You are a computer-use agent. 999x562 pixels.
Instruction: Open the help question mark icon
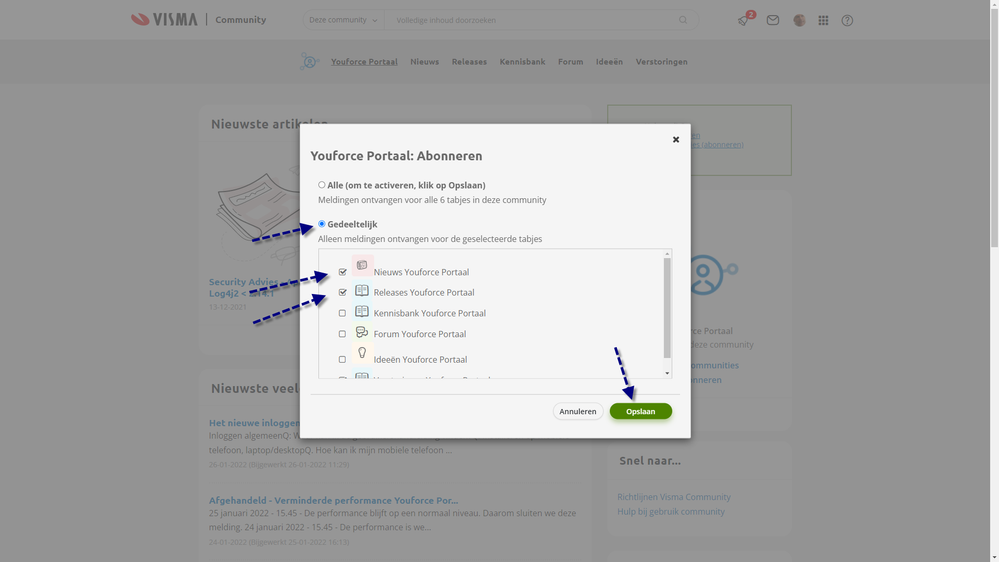click(847, 20)
